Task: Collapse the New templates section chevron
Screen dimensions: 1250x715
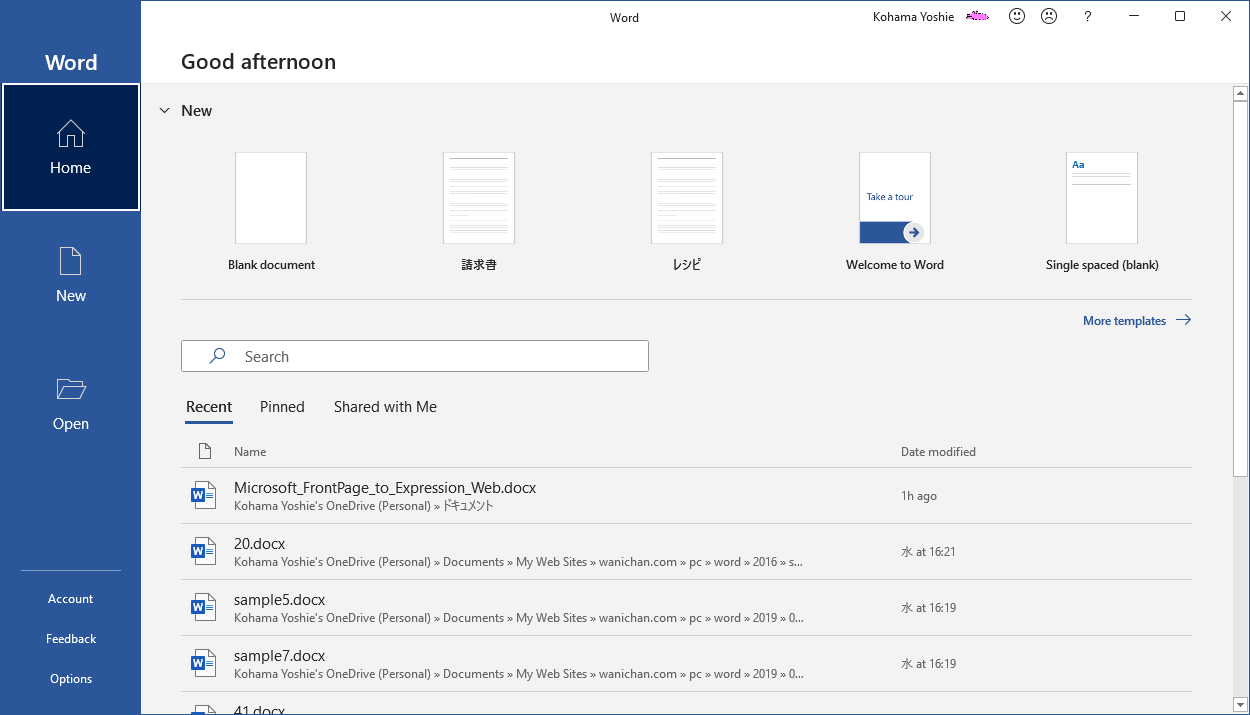Action: [164, 111]
